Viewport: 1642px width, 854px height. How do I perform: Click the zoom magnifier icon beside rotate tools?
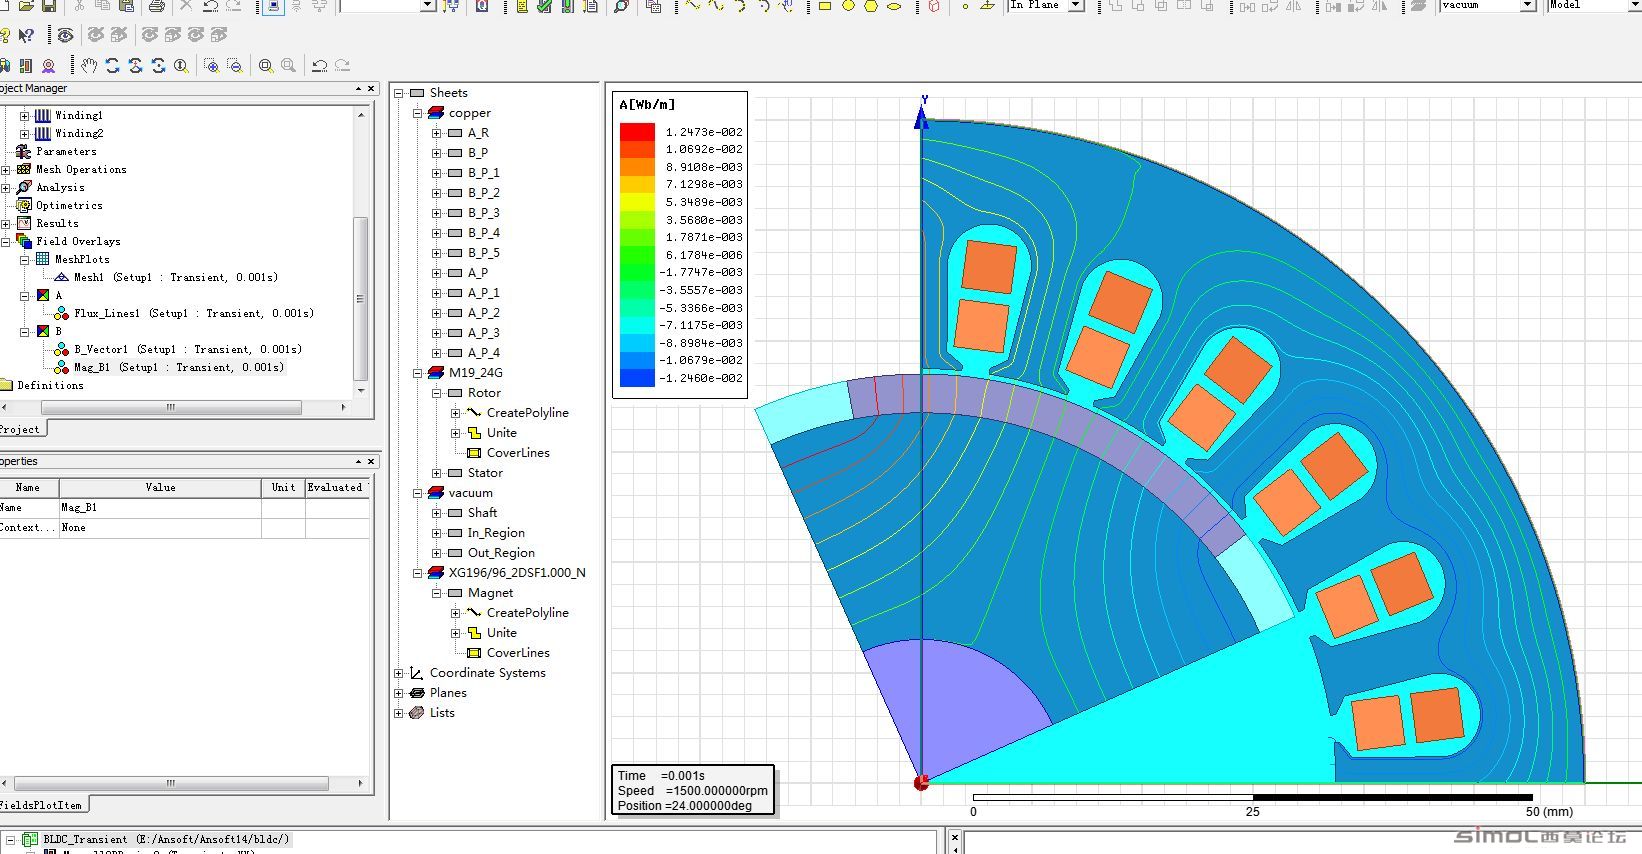coord(181,65)
